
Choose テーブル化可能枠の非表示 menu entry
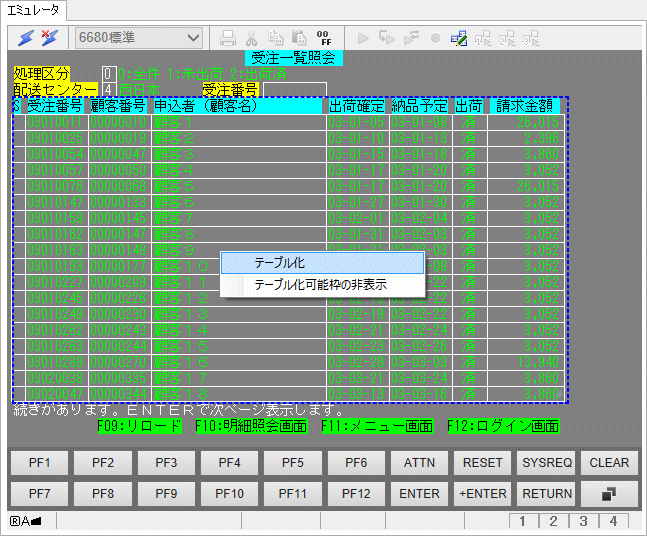322,285
